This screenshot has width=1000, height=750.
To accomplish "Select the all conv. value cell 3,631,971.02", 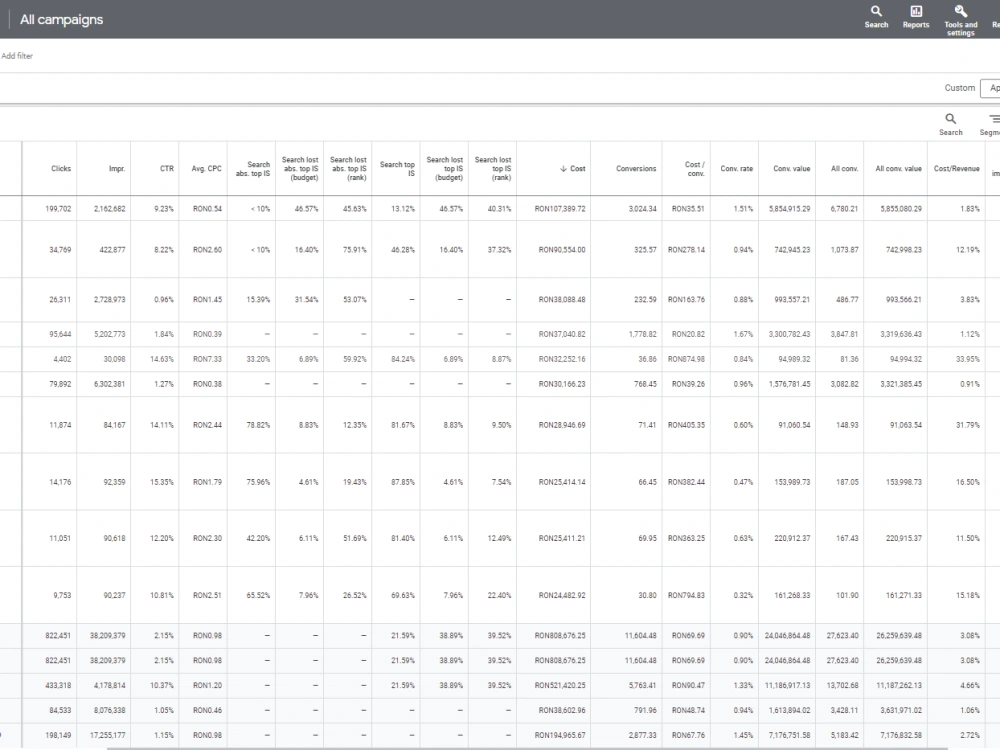I will coord(901,710).
